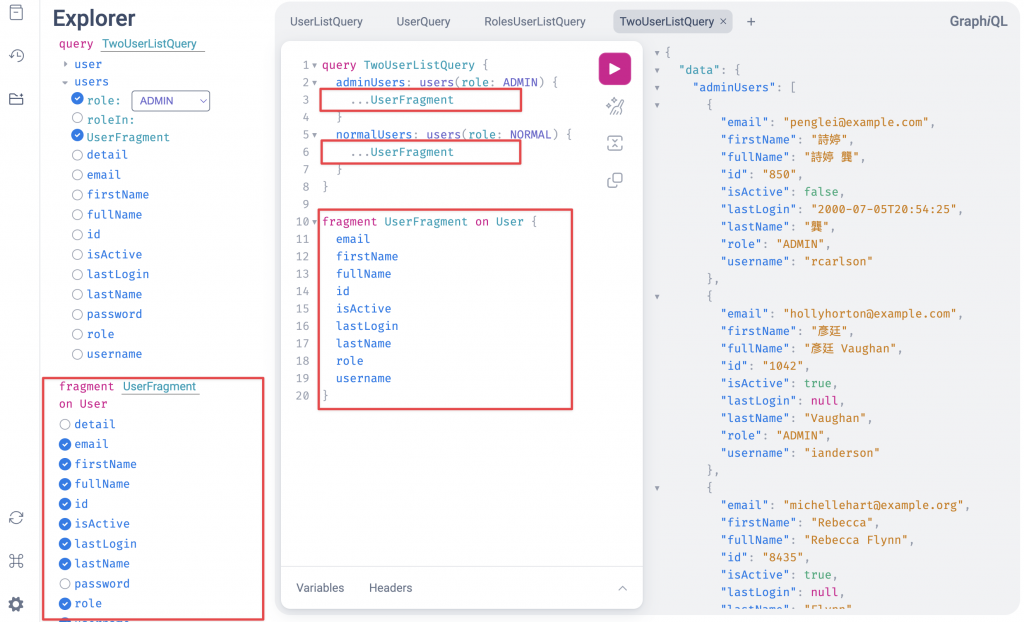
Task: Uncheck lastLogin in the UserFragment section
Action: (65, 544)
